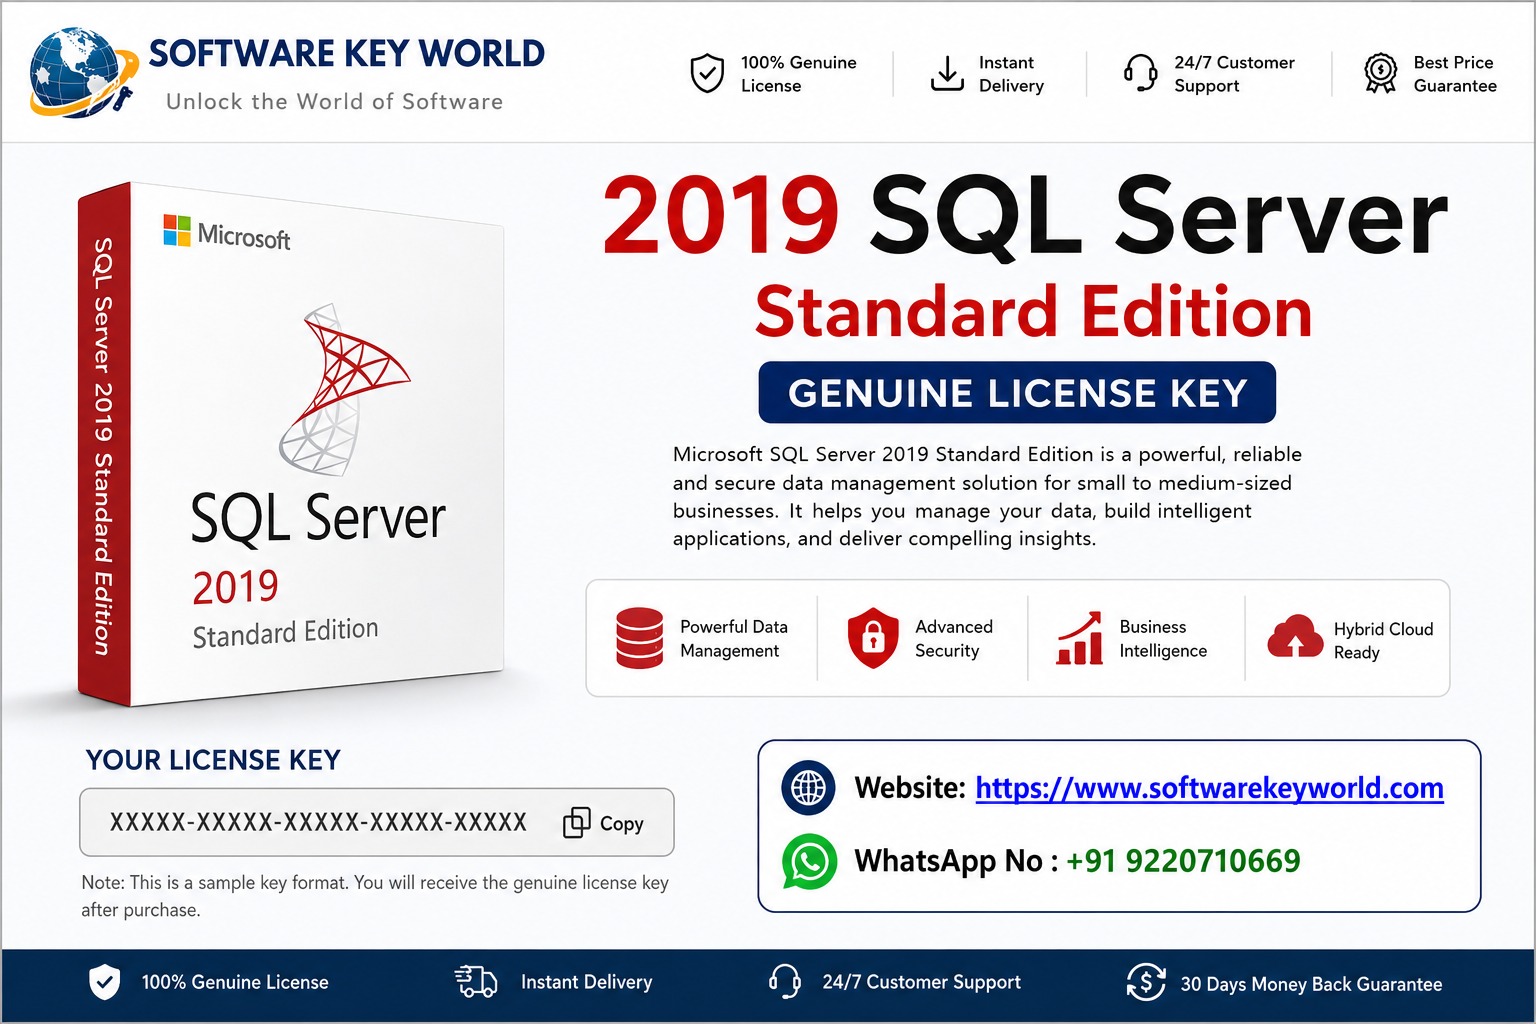The width and height of the screenshot is (1536, 1024).
Task: Click the red '2019' text on the product box
Action: pyautogui.click(x=235, y=587)
